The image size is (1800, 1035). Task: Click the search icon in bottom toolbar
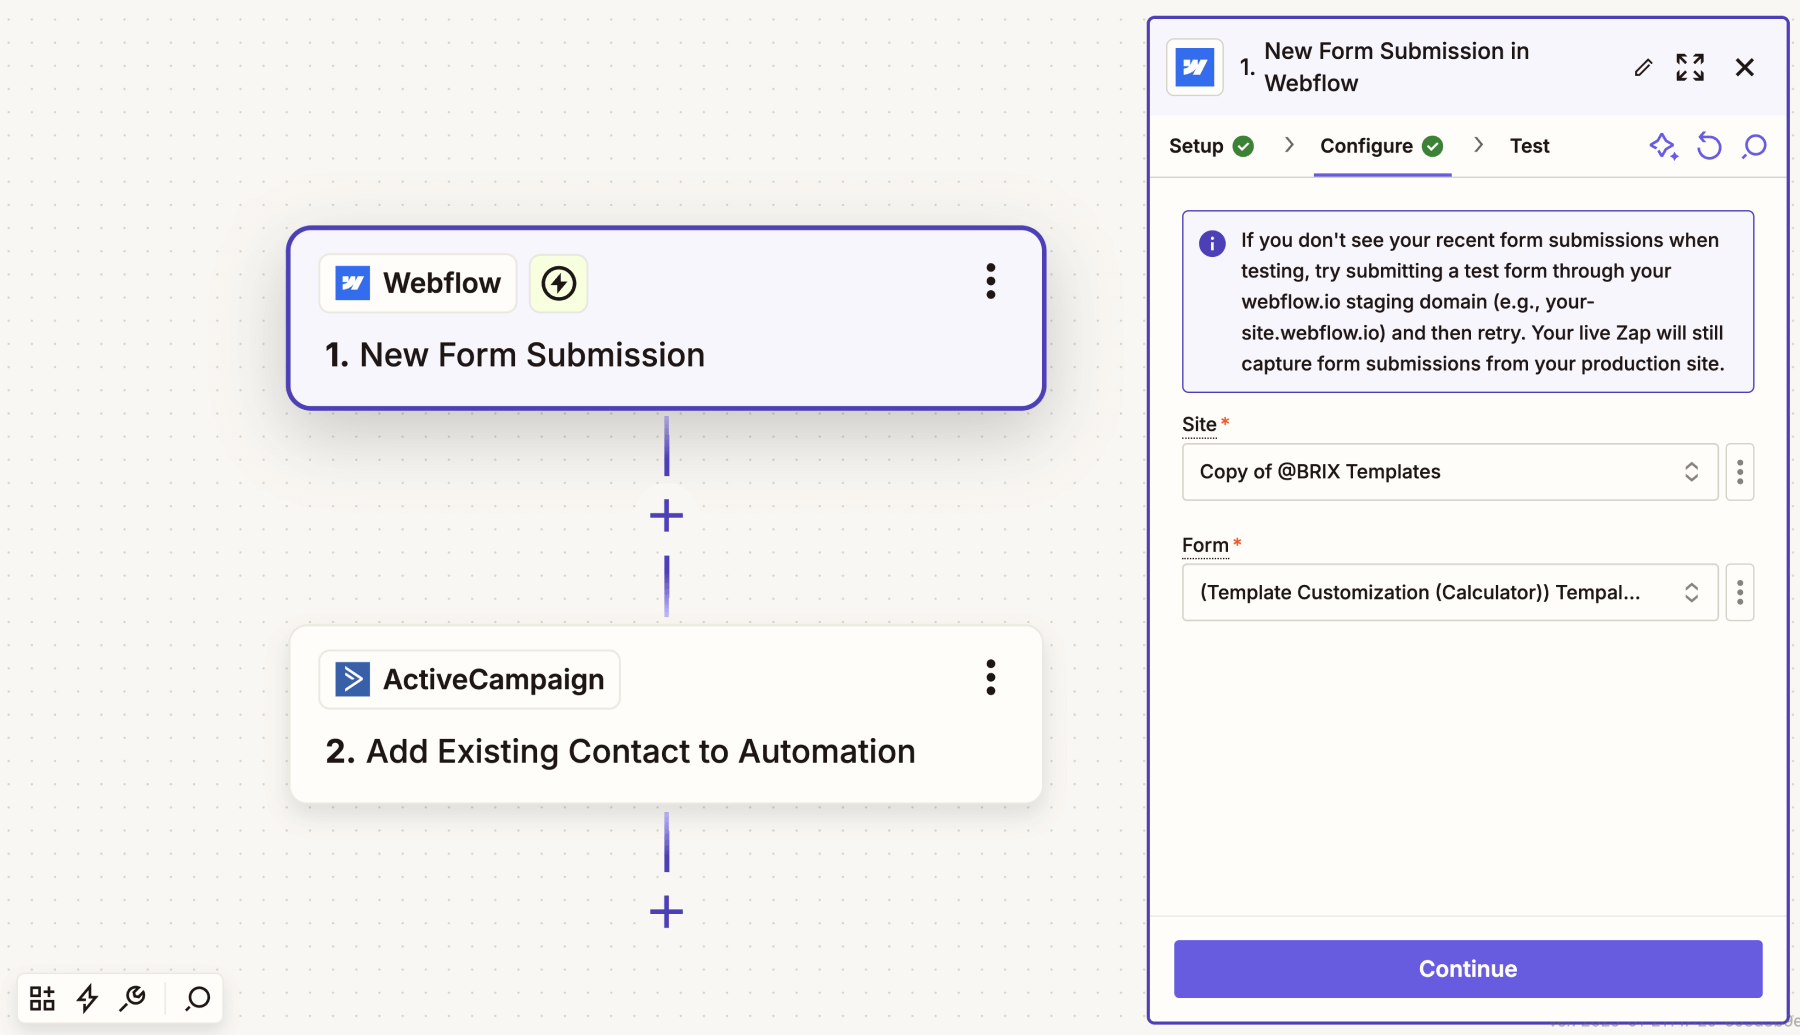198,998
